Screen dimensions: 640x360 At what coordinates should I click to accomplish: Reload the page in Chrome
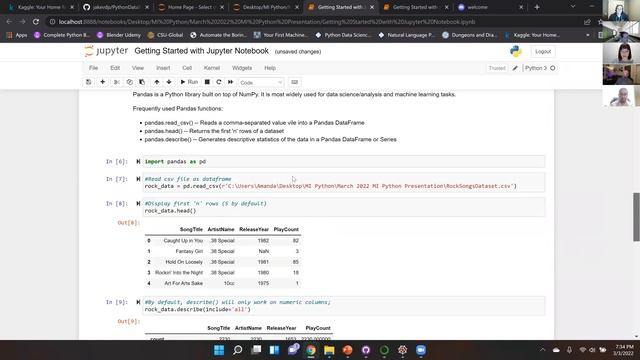[36, 22]
